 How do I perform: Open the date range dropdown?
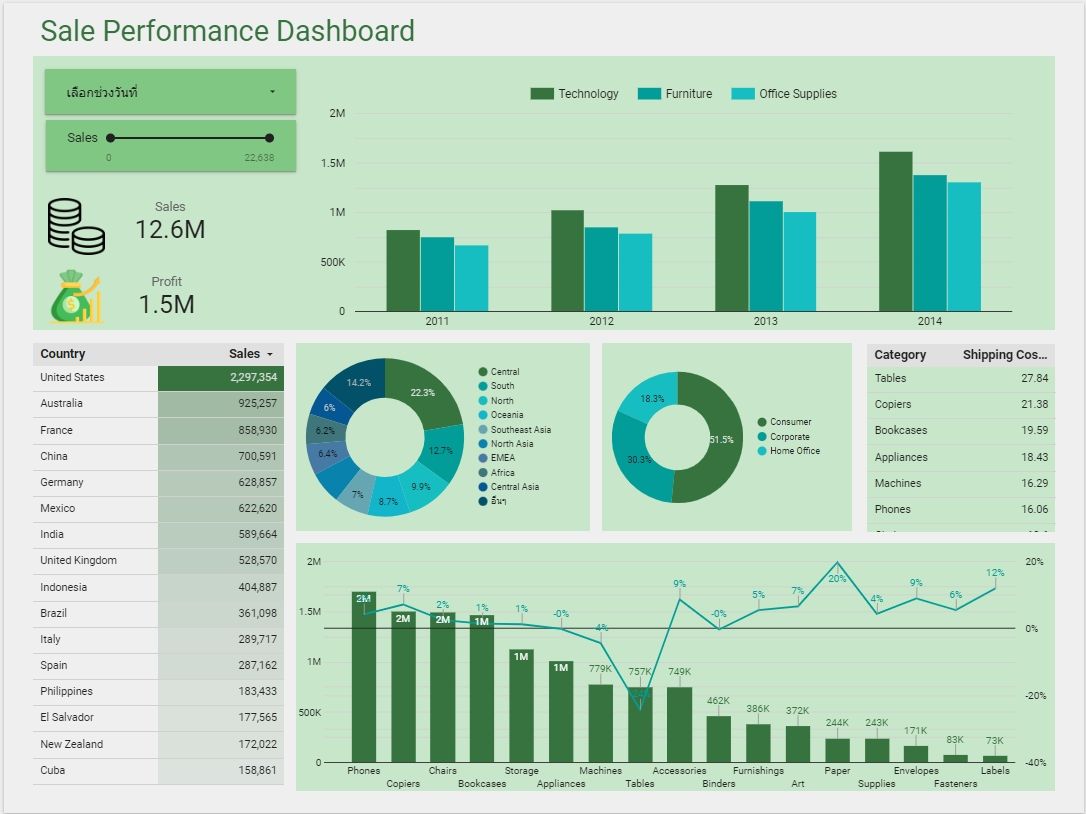click(x=170, y=92)
